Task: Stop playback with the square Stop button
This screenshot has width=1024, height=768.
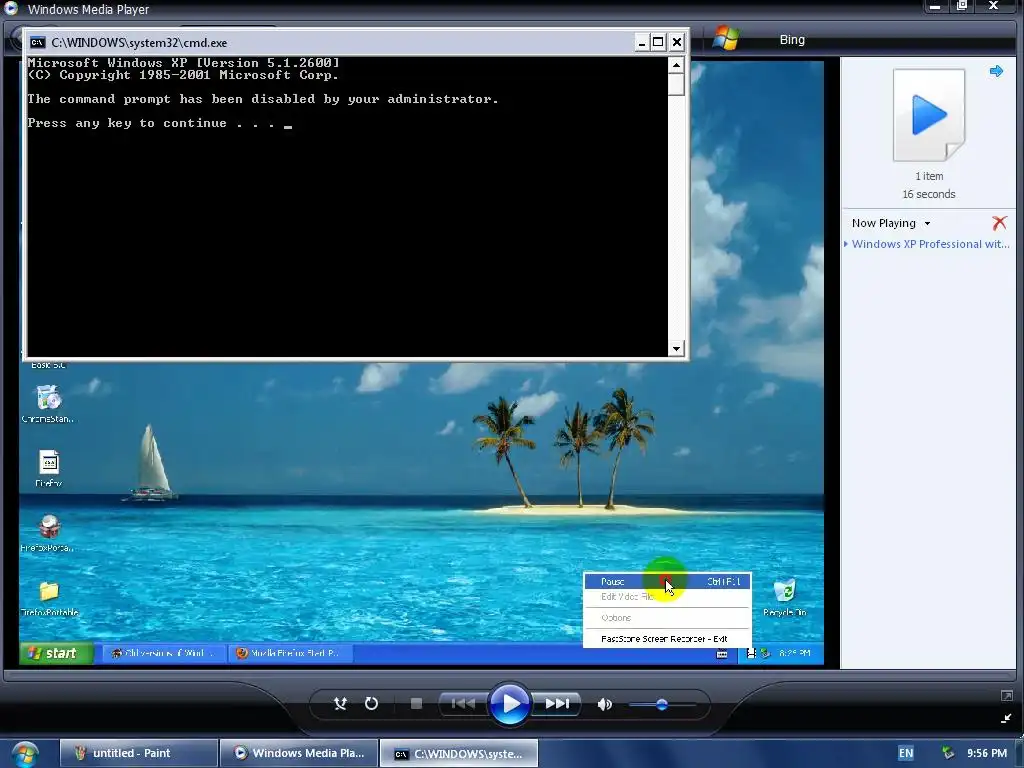Action: click(x=416, y=703)
